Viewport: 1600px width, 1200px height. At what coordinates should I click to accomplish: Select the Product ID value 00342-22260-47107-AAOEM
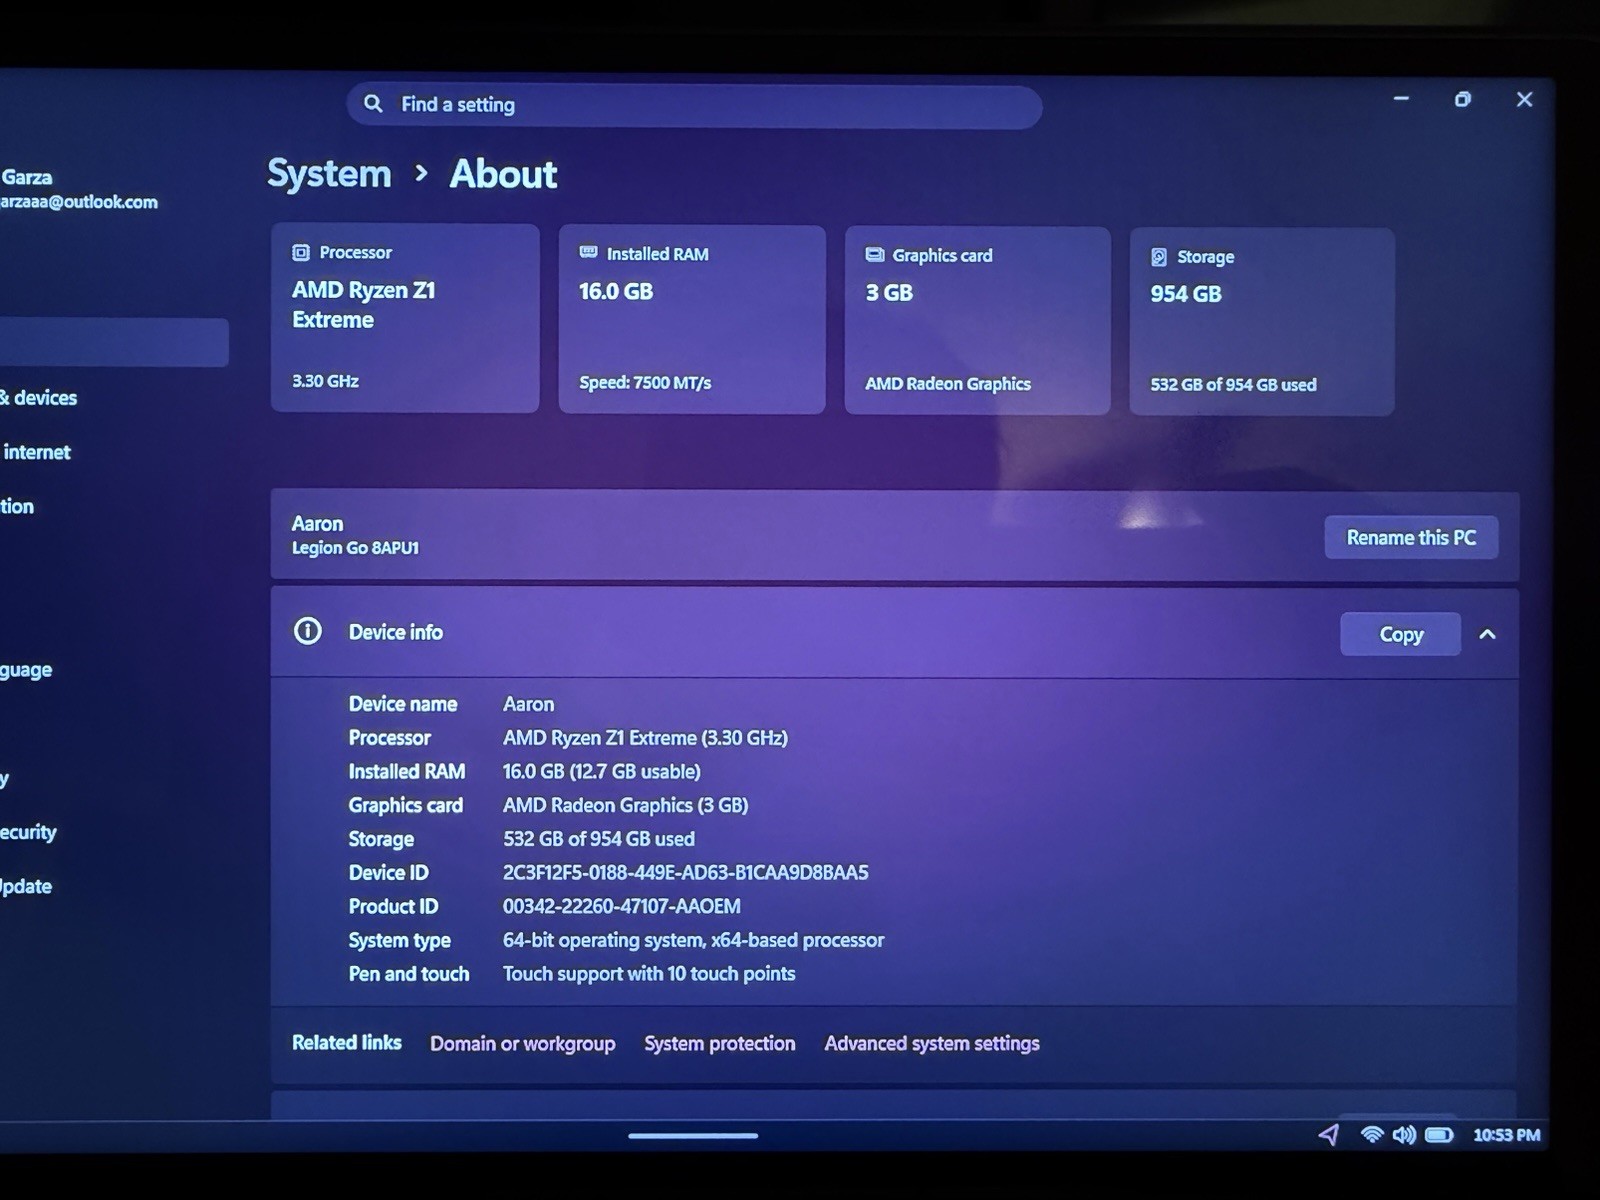point(621,906)
